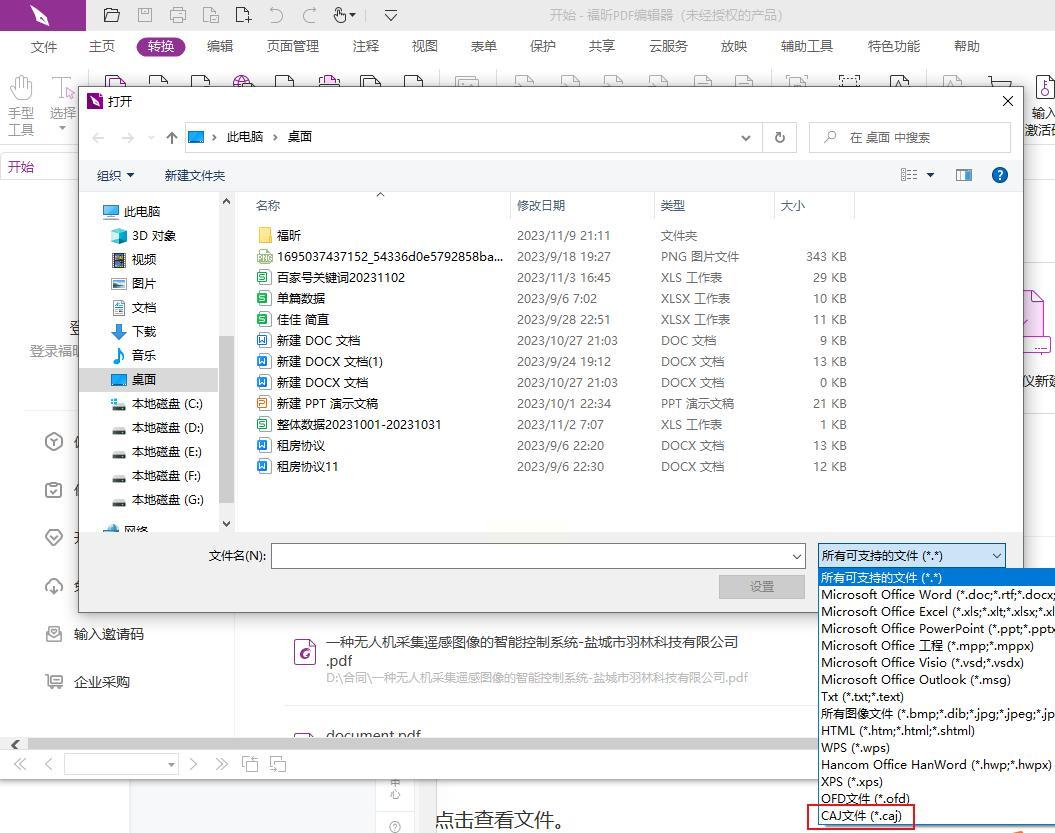Switch to the 保护 tab
Viewport: 1055px width, 833px height.
pyautogui.click(x=542, y=46)
